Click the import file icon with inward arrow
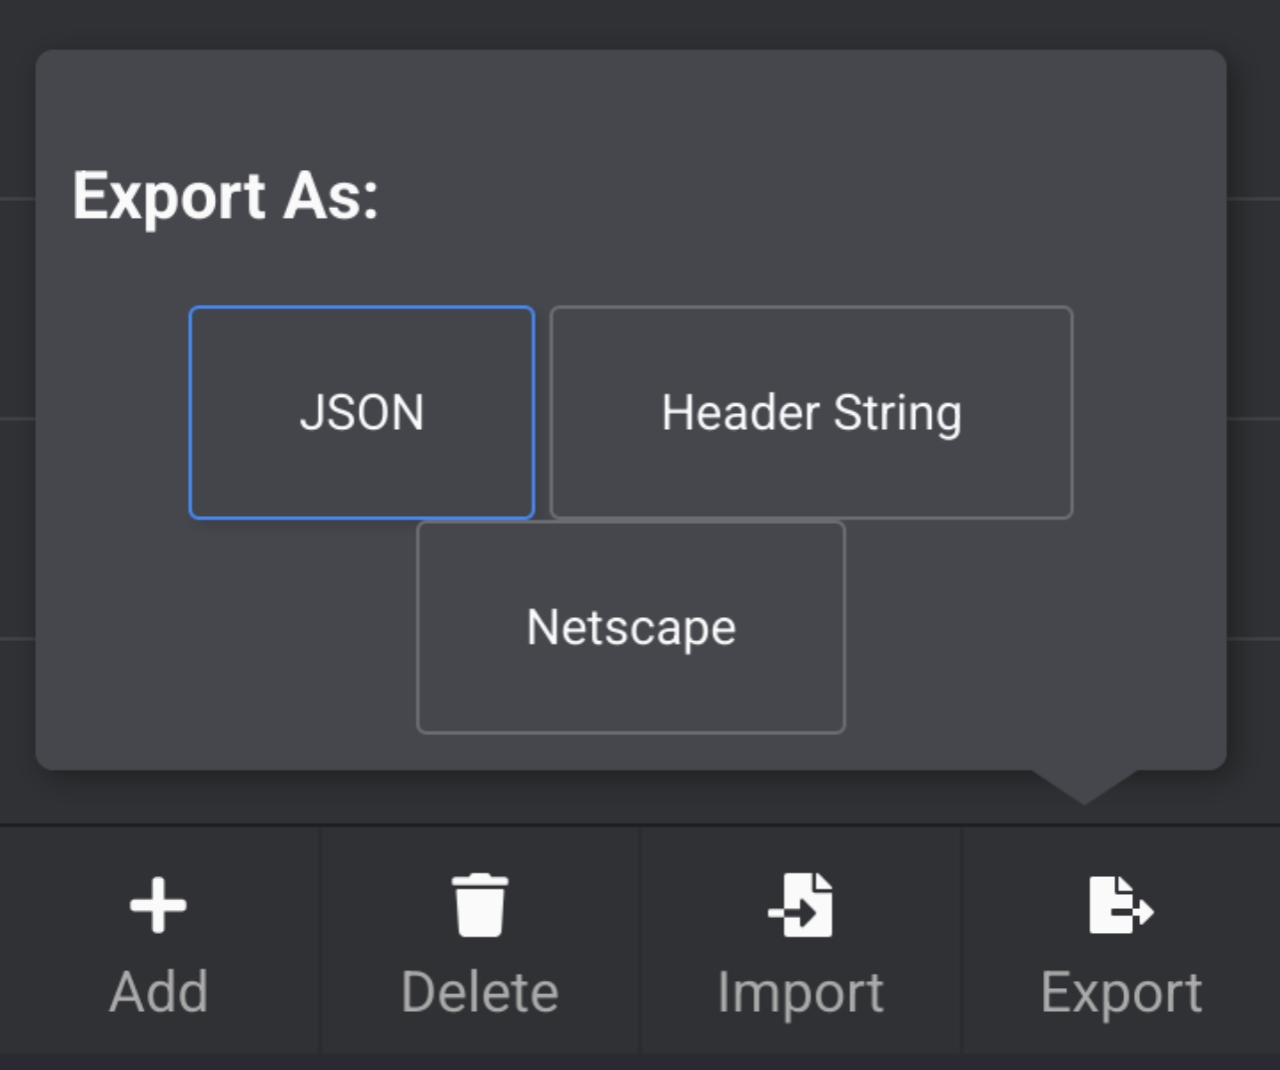 click(x=801, y=905)
